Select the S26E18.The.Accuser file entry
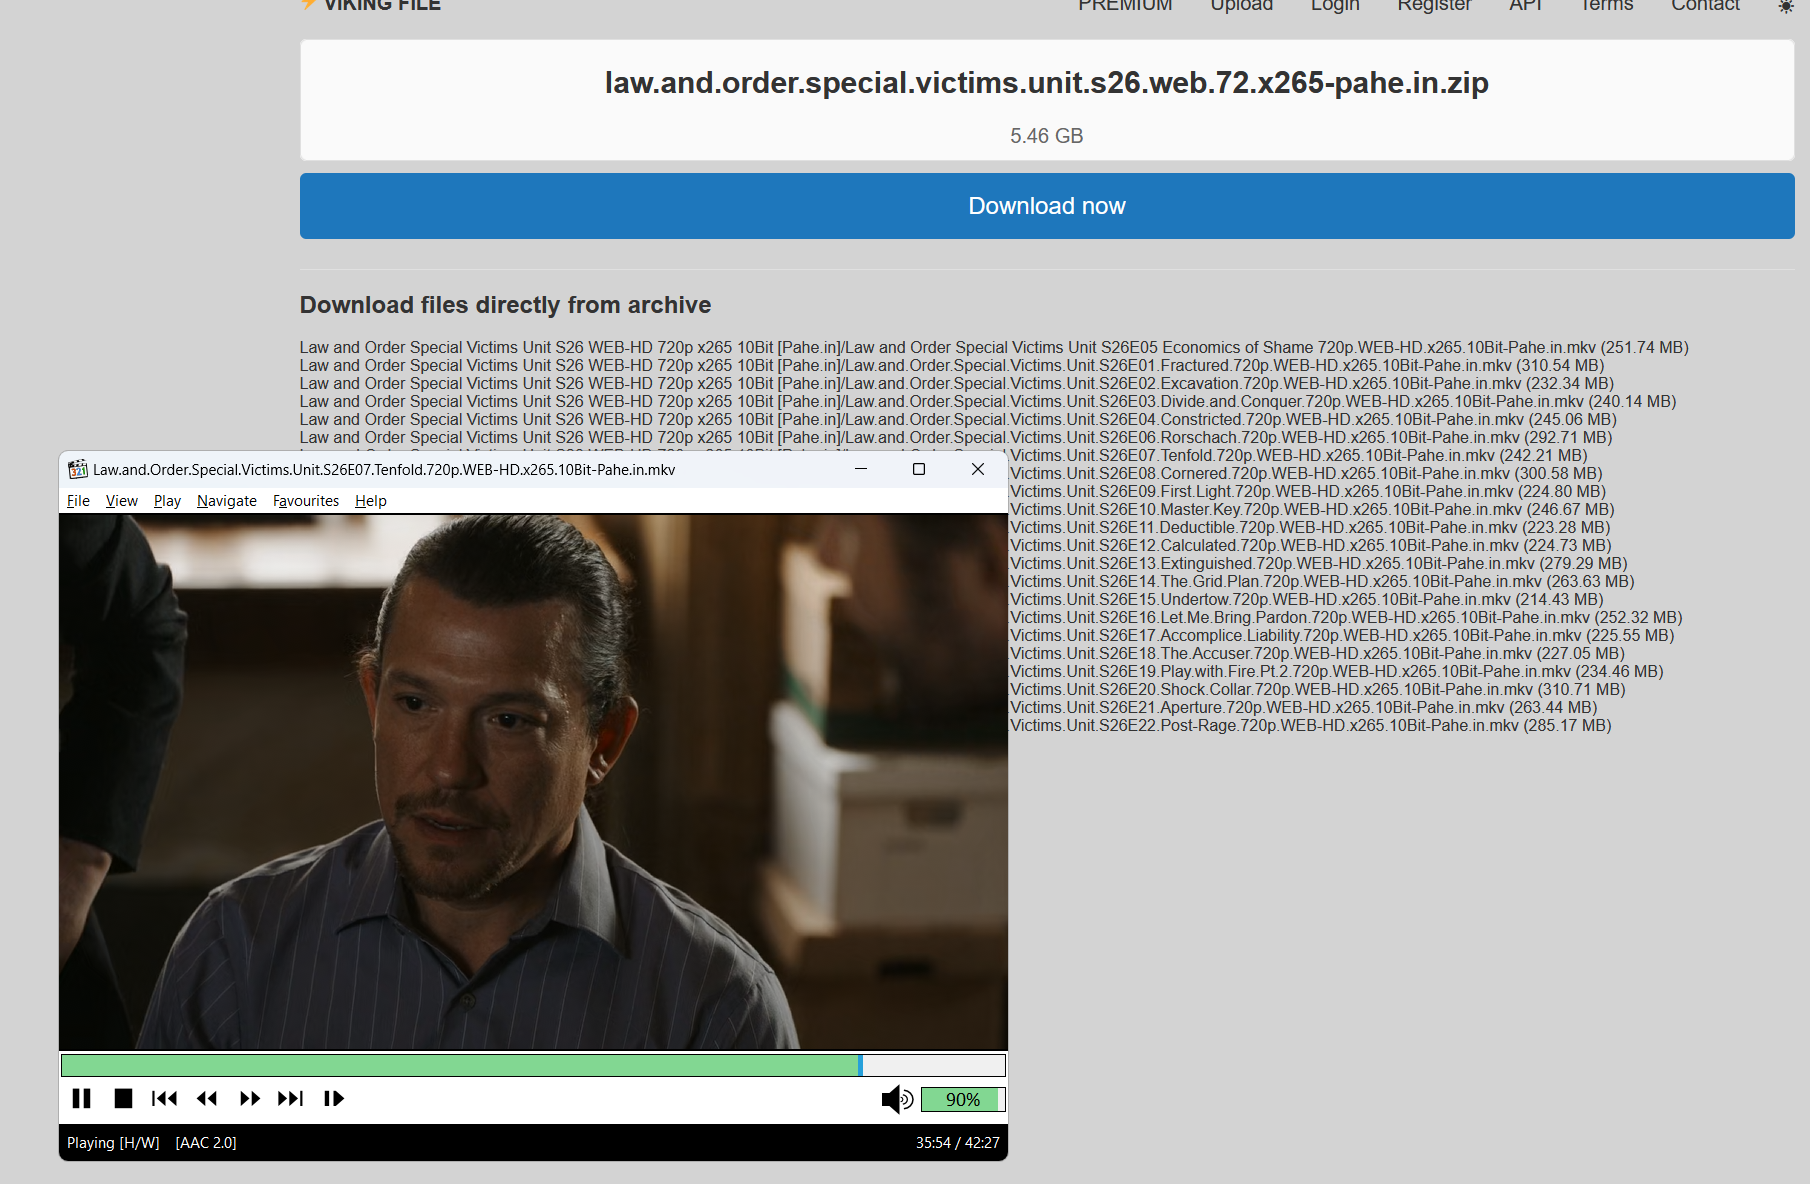1810x1184 pixels. (x=1317, y=654)
